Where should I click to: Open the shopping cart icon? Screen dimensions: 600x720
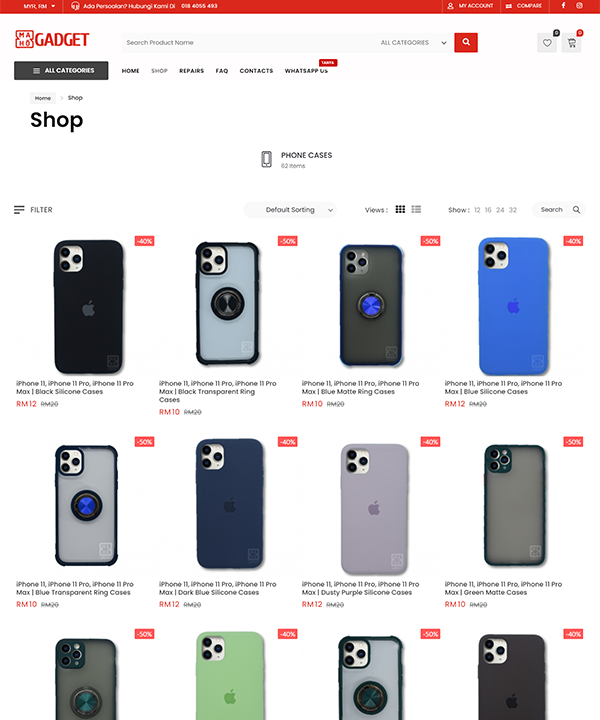[x=572, y=43]
